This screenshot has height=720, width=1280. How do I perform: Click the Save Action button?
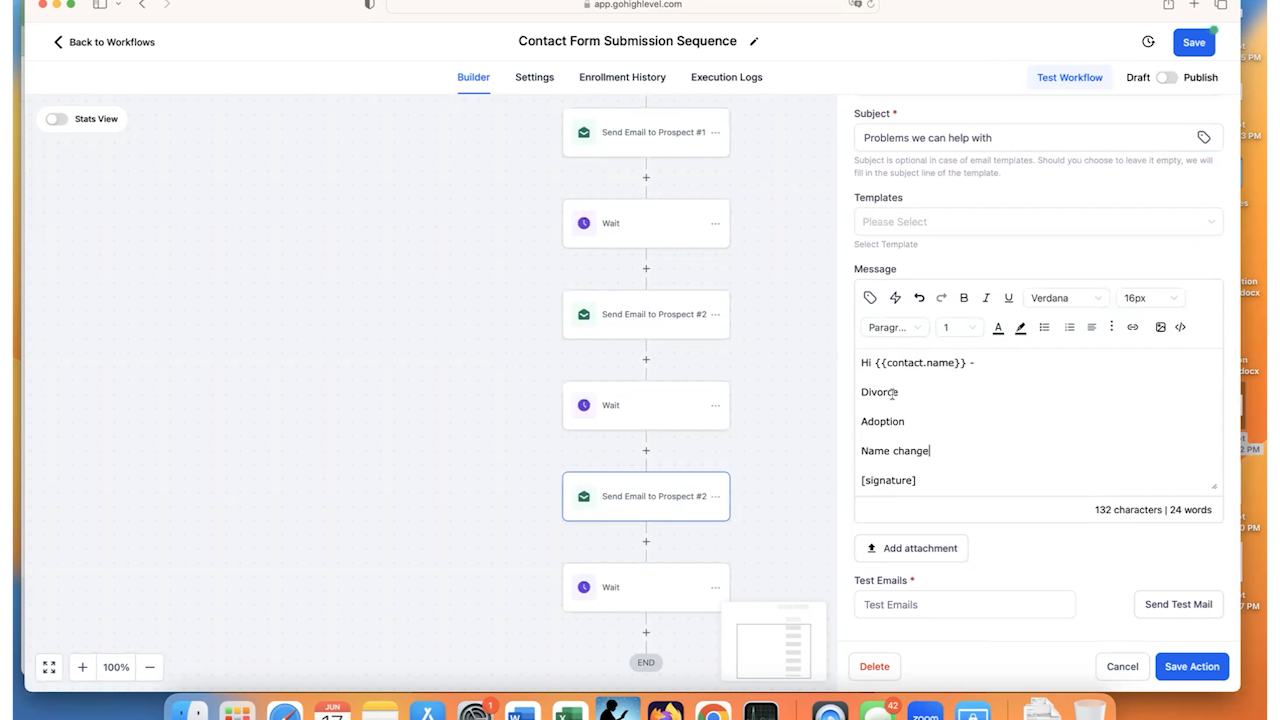click(1191, 666)
